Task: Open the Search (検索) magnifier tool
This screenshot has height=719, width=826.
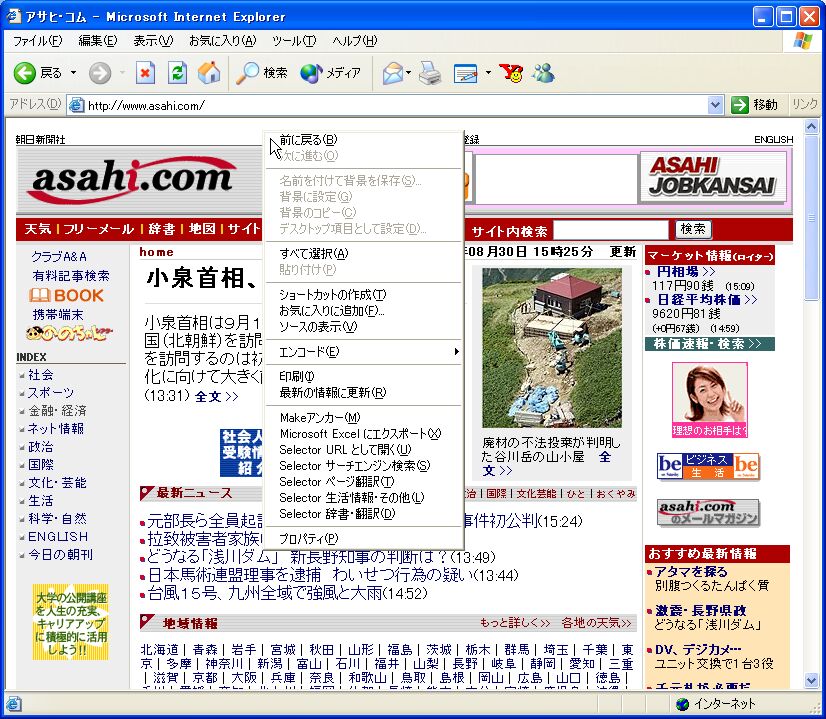Action: pos(262,73)
